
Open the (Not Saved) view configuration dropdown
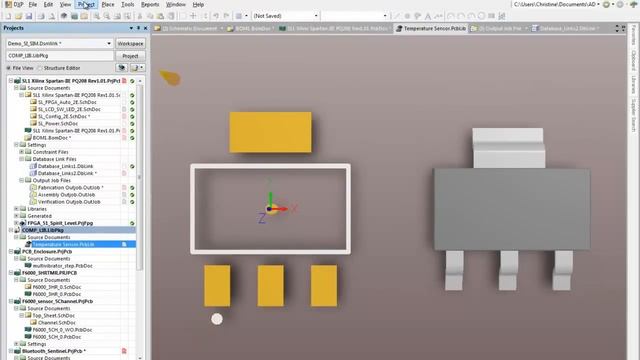(x=316, y=16)
